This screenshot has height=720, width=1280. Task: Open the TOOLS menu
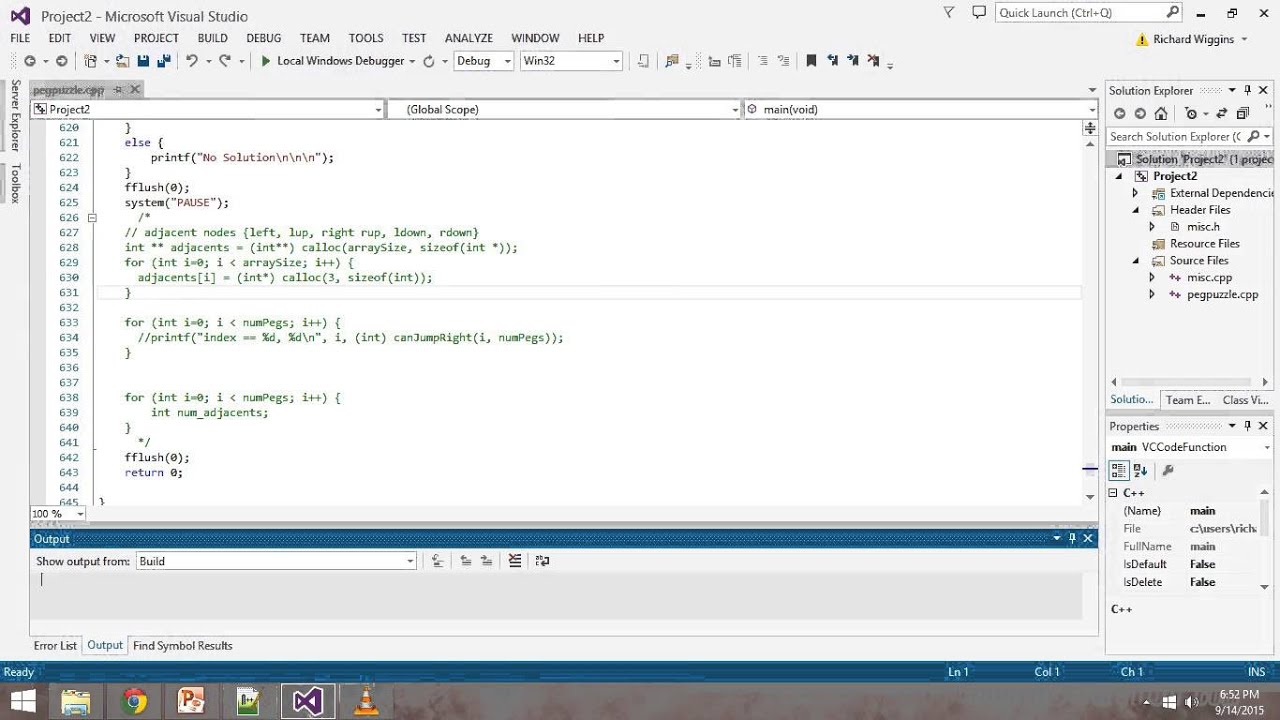tap(366, 38)
